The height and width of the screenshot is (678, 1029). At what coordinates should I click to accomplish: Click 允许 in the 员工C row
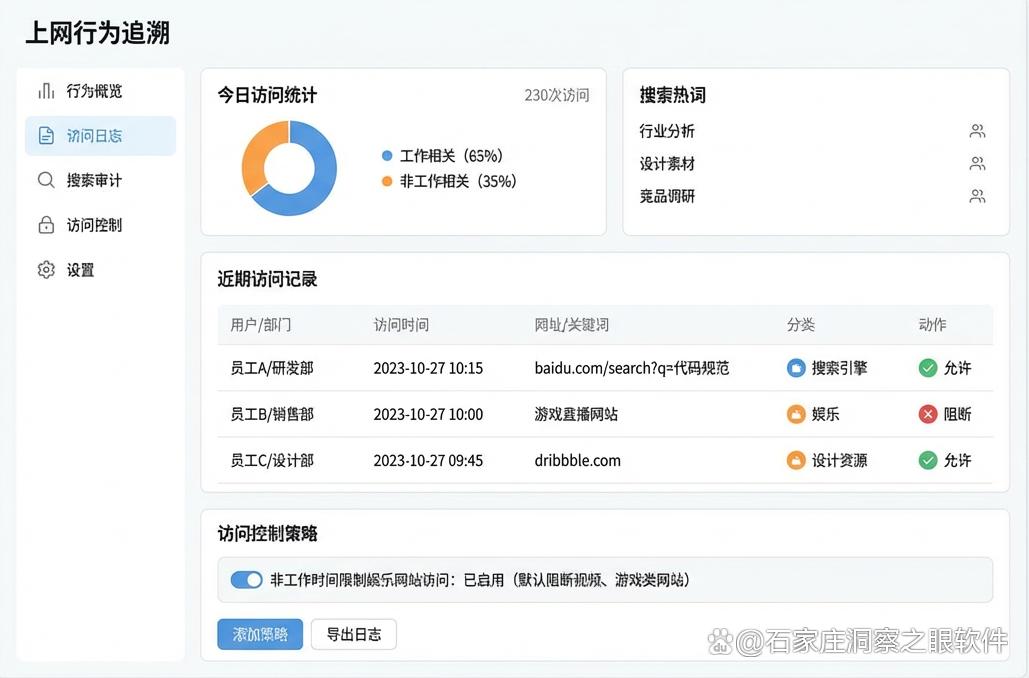(957, 460)
